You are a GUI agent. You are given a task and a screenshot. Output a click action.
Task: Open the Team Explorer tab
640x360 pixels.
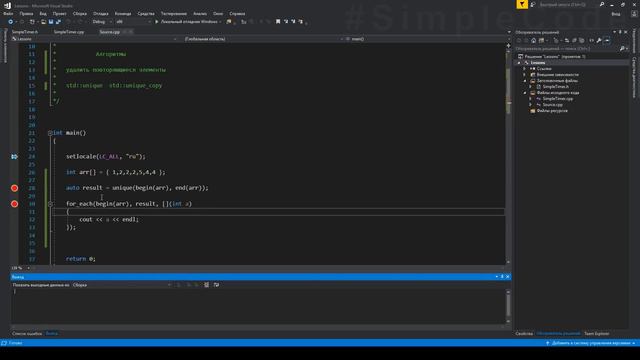[596, 333]
